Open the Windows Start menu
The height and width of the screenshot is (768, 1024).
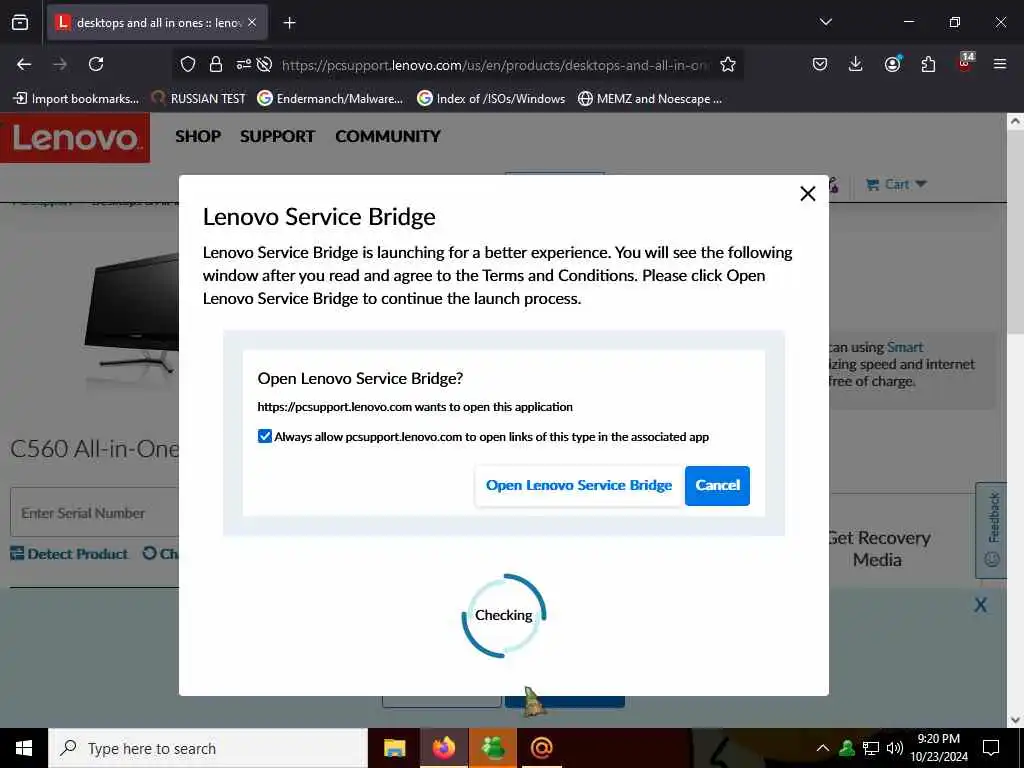click(24, 748)
